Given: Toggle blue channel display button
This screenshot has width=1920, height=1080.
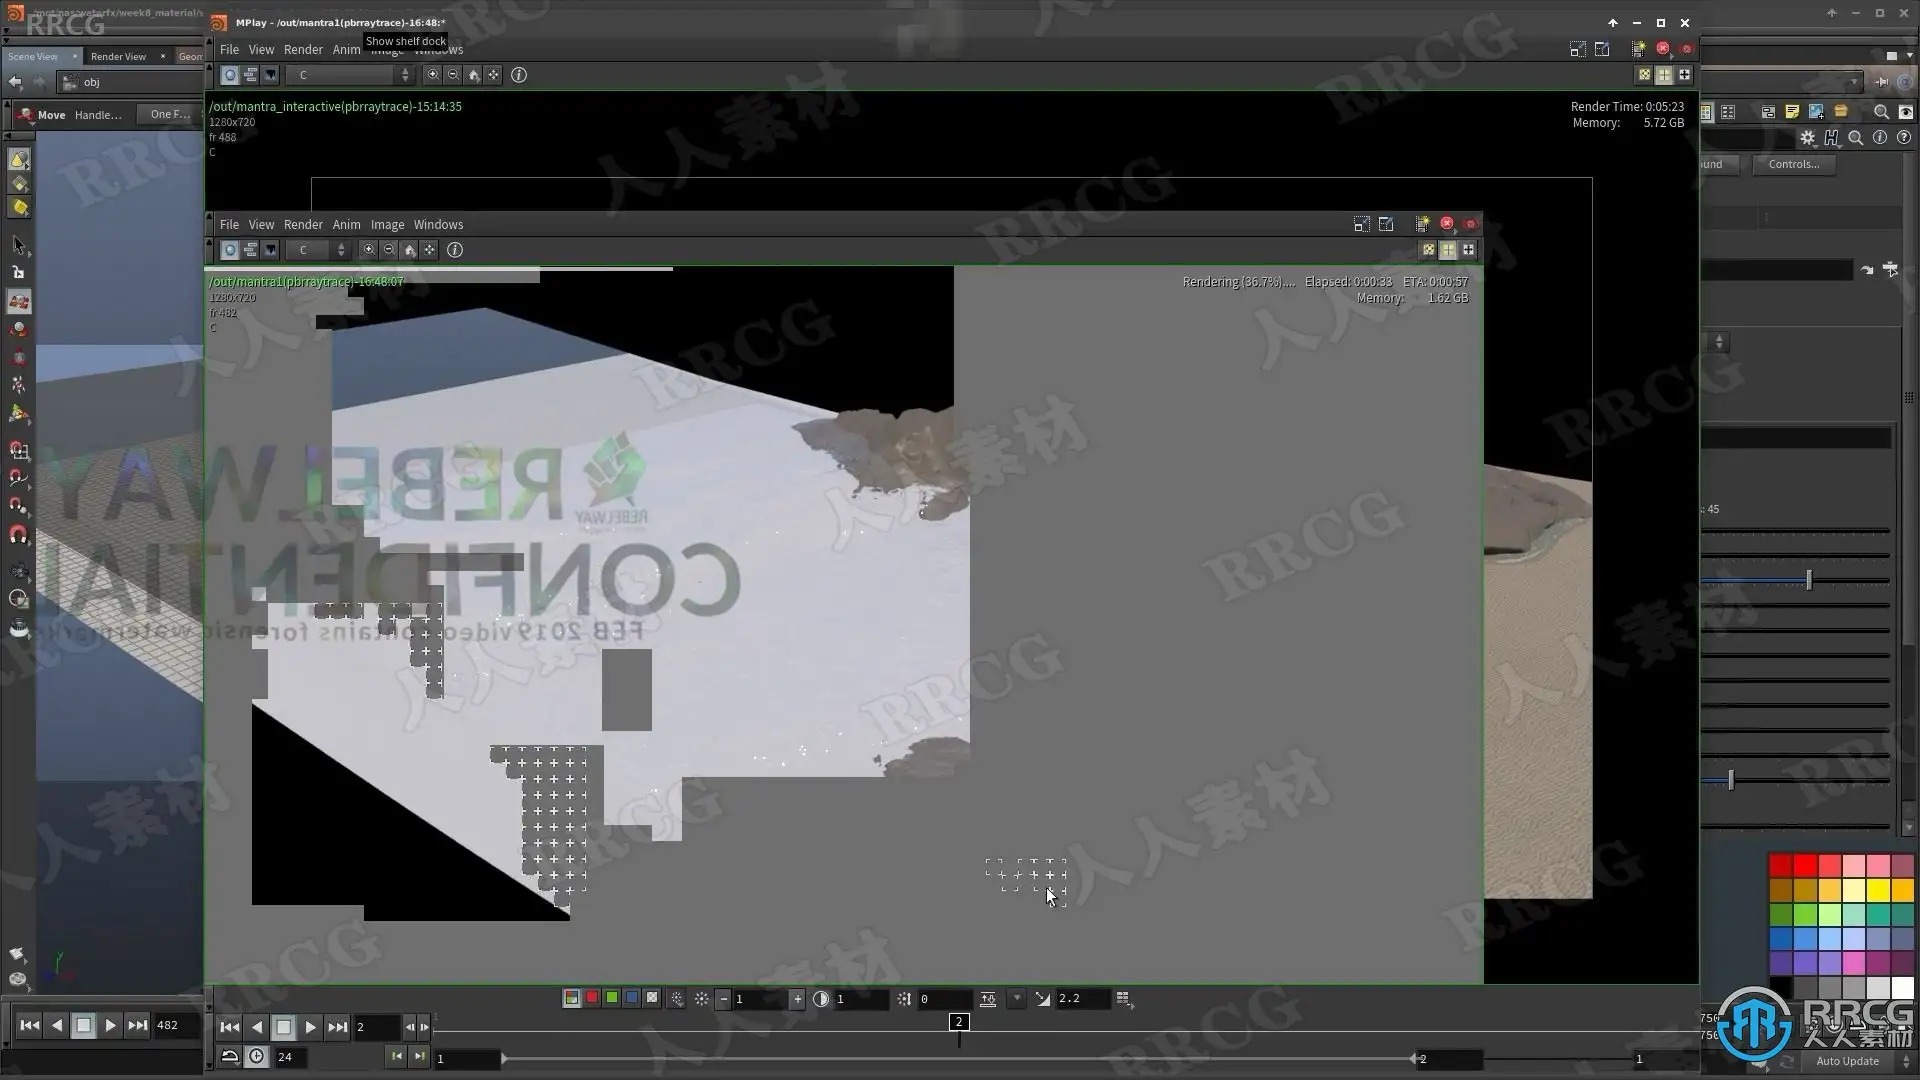Looking at the screenshot, I should (x=632, y=998).
